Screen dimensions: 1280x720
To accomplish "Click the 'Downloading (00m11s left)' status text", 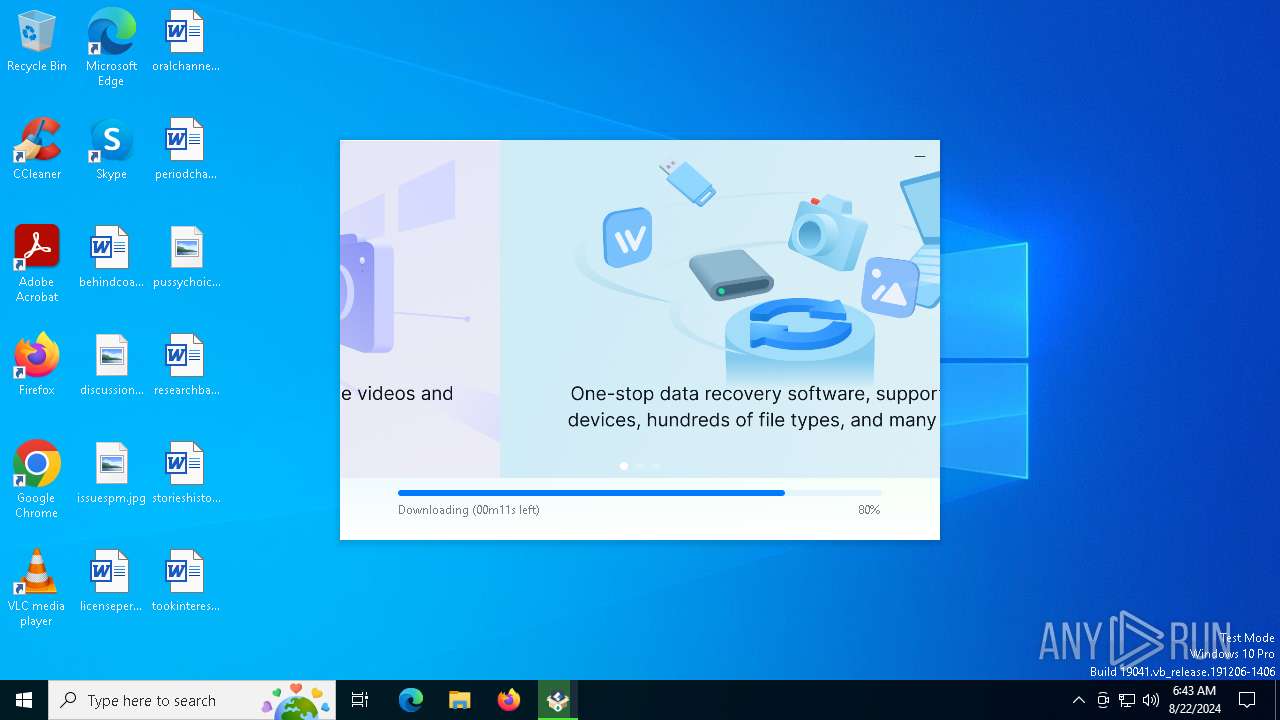I will (x=469, y=510).
